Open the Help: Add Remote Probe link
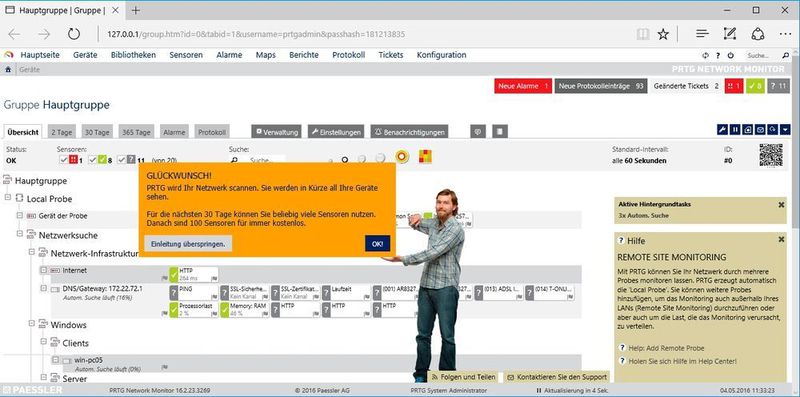This screenshot has height=397, width=800. [x=666, y=348]
